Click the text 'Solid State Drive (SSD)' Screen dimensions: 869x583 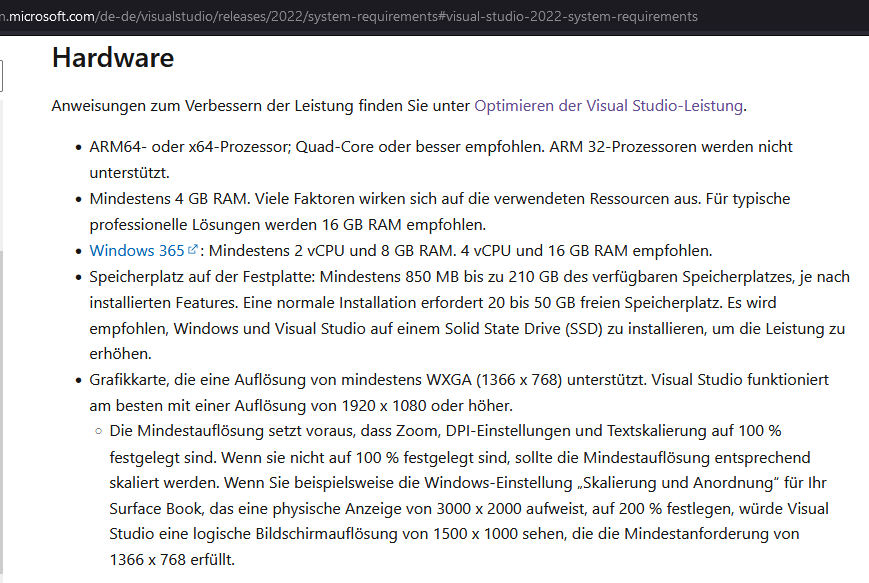[524, 329]
